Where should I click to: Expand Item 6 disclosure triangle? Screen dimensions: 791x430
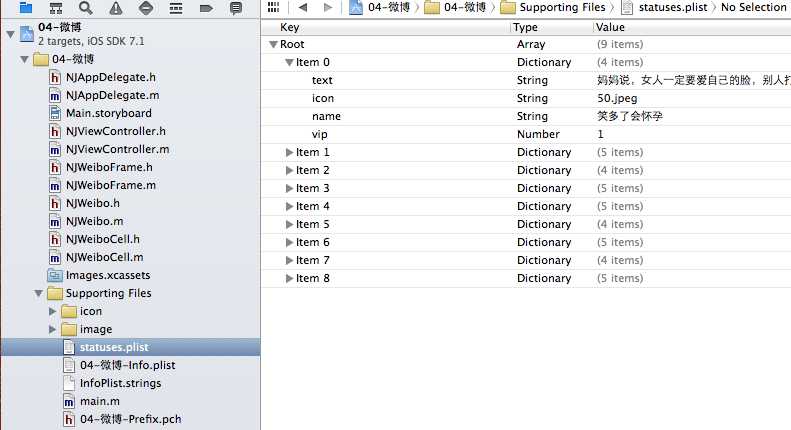pyautogui.click(x=289, y=242)
